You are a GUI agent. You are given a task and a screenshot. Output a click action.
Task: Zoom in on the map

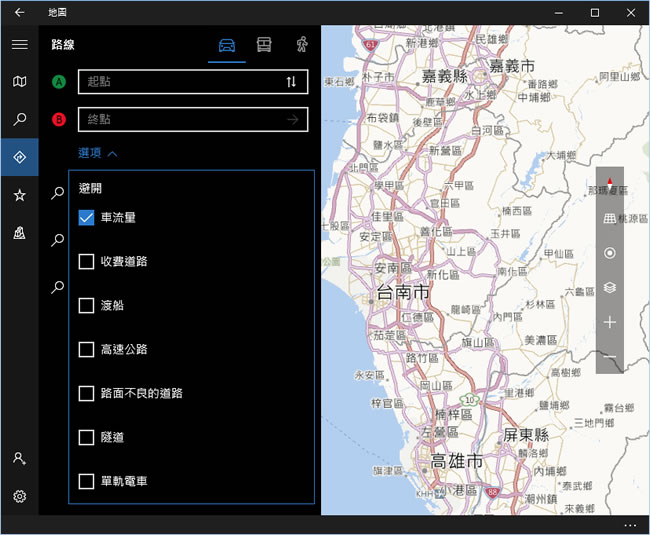click(609, 323)
